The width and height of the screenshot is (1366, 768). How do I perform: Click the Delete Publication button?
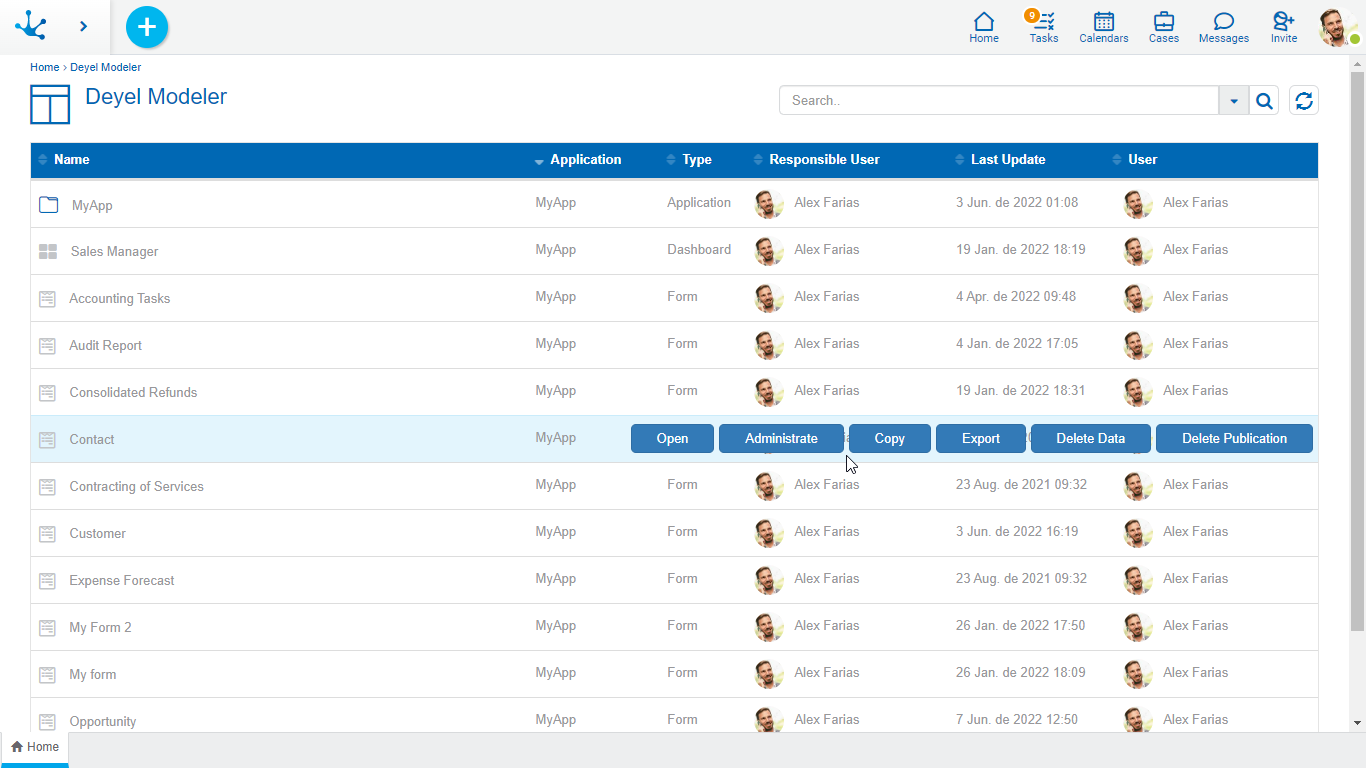[1234, 438]
